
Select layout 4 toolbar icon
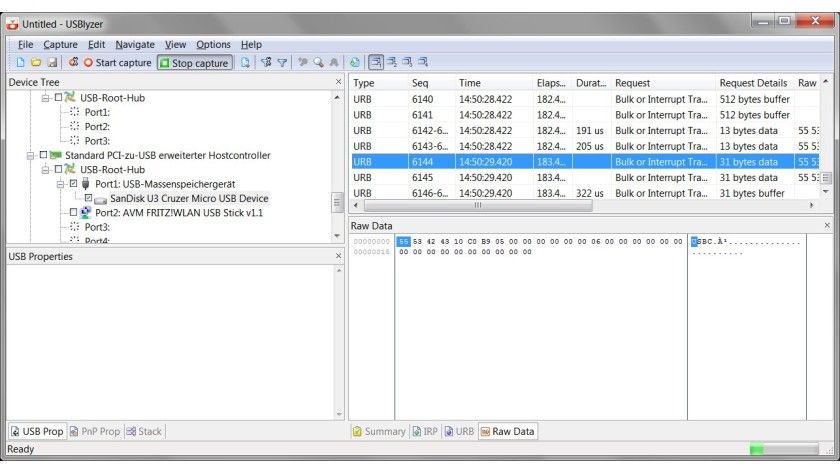[423, 62]
